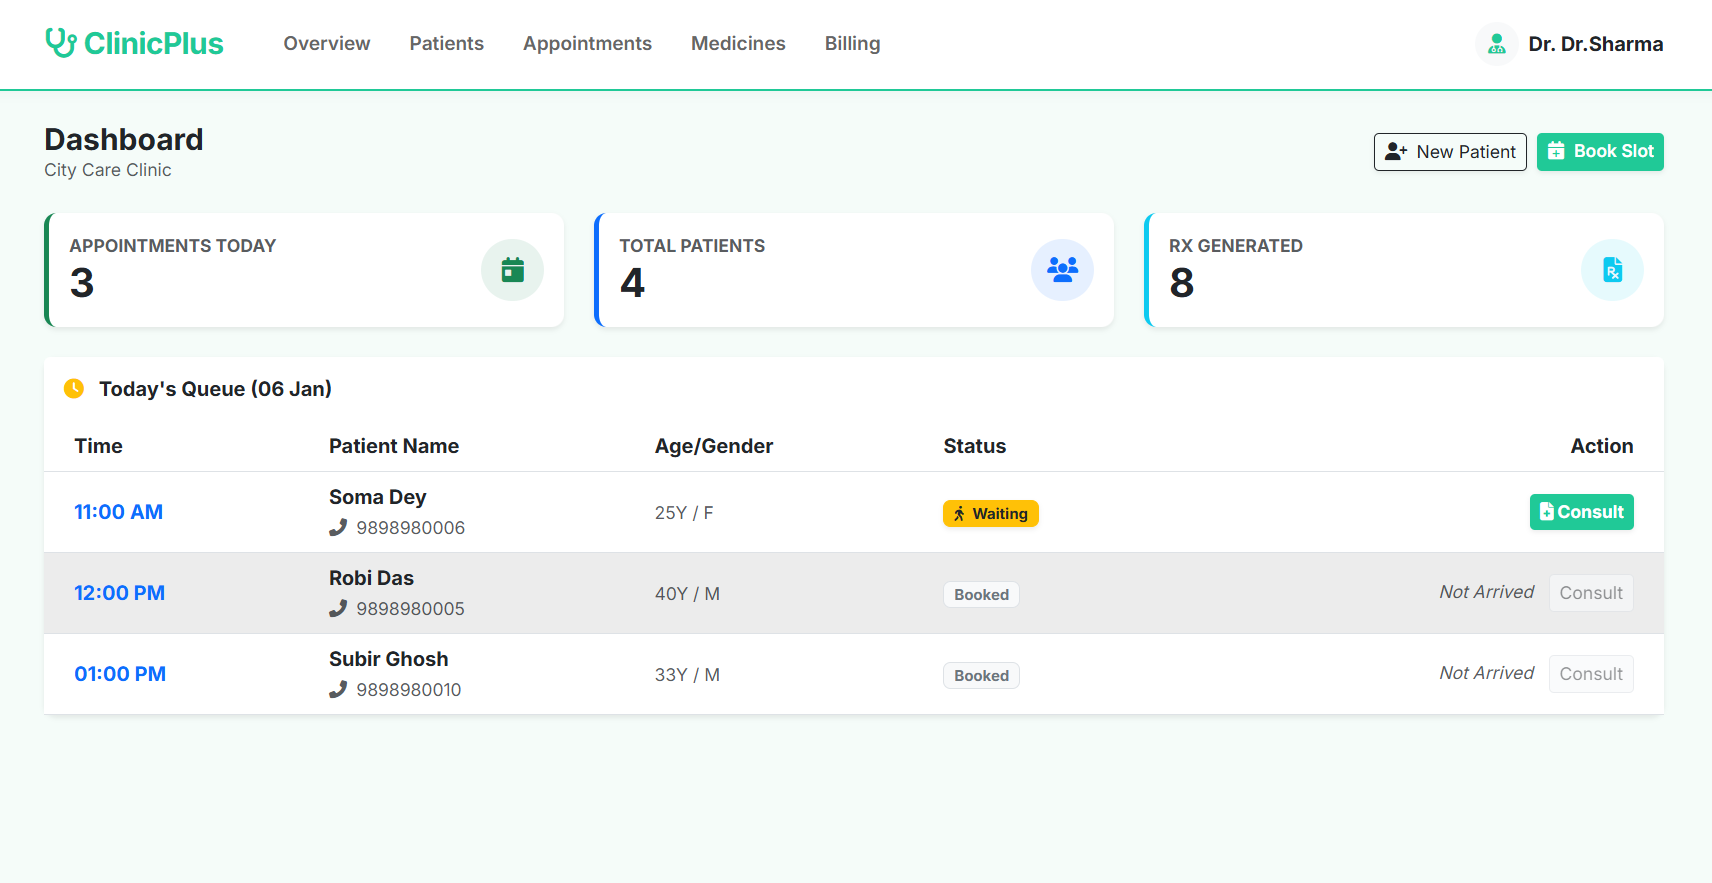Click the 01:00 PM time slot
The height and width of the screenshot is (883, 1712).
(120, 674)
